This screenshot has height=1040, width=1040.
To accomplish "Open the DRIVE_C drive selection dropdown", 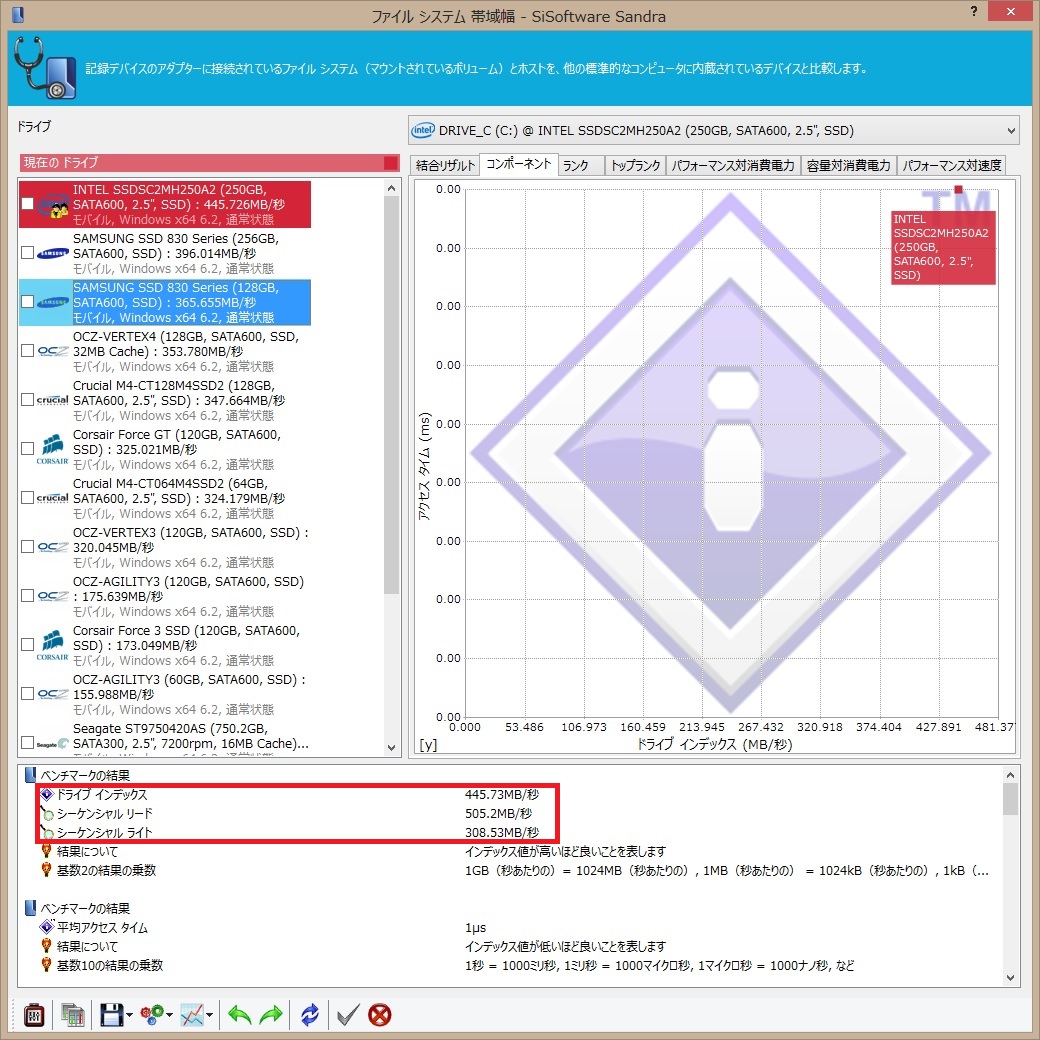I will (713, 131).
